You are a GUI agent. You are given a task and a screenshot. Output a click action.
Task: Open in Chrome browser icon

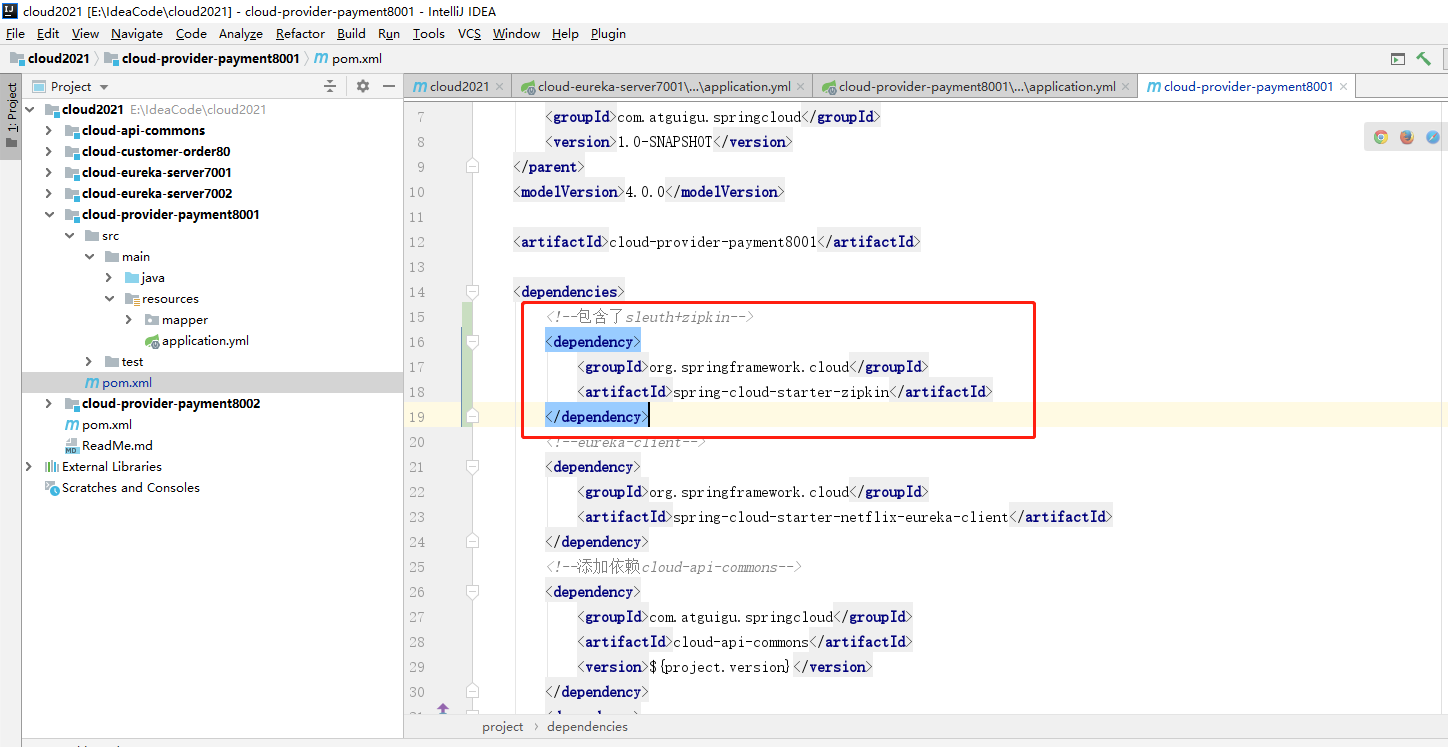pyautogui.click(x=1381, y=137)
